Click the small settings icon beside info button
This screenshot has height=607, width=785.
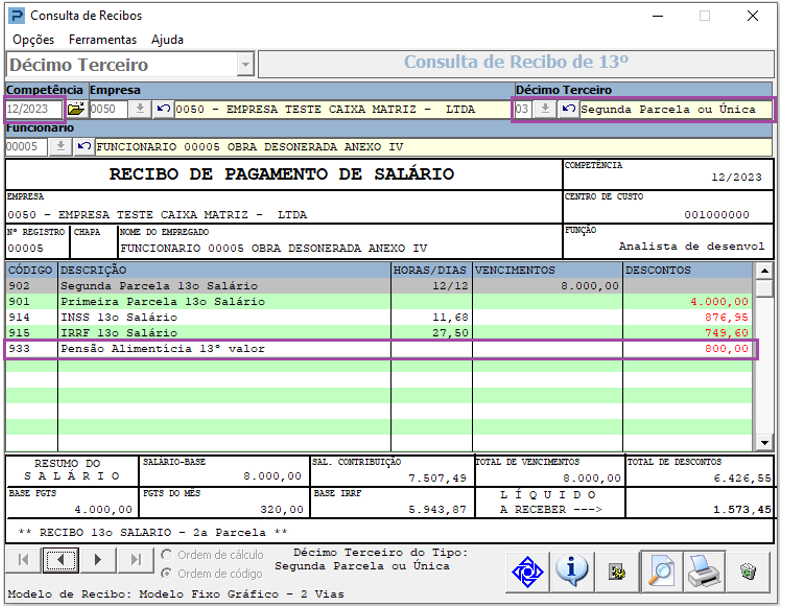click(x=617, y=571)
